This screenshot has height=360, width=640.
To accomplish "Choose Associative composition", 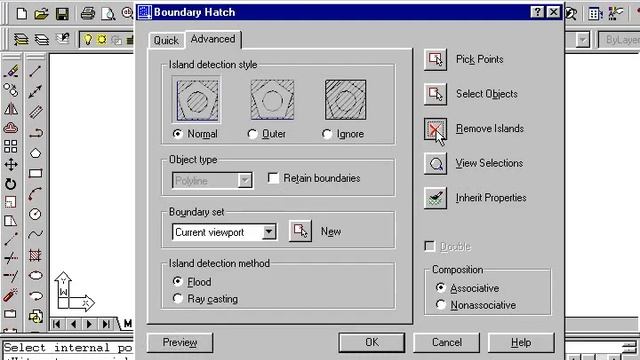I will pyautogui.click(x=440, y=288).
